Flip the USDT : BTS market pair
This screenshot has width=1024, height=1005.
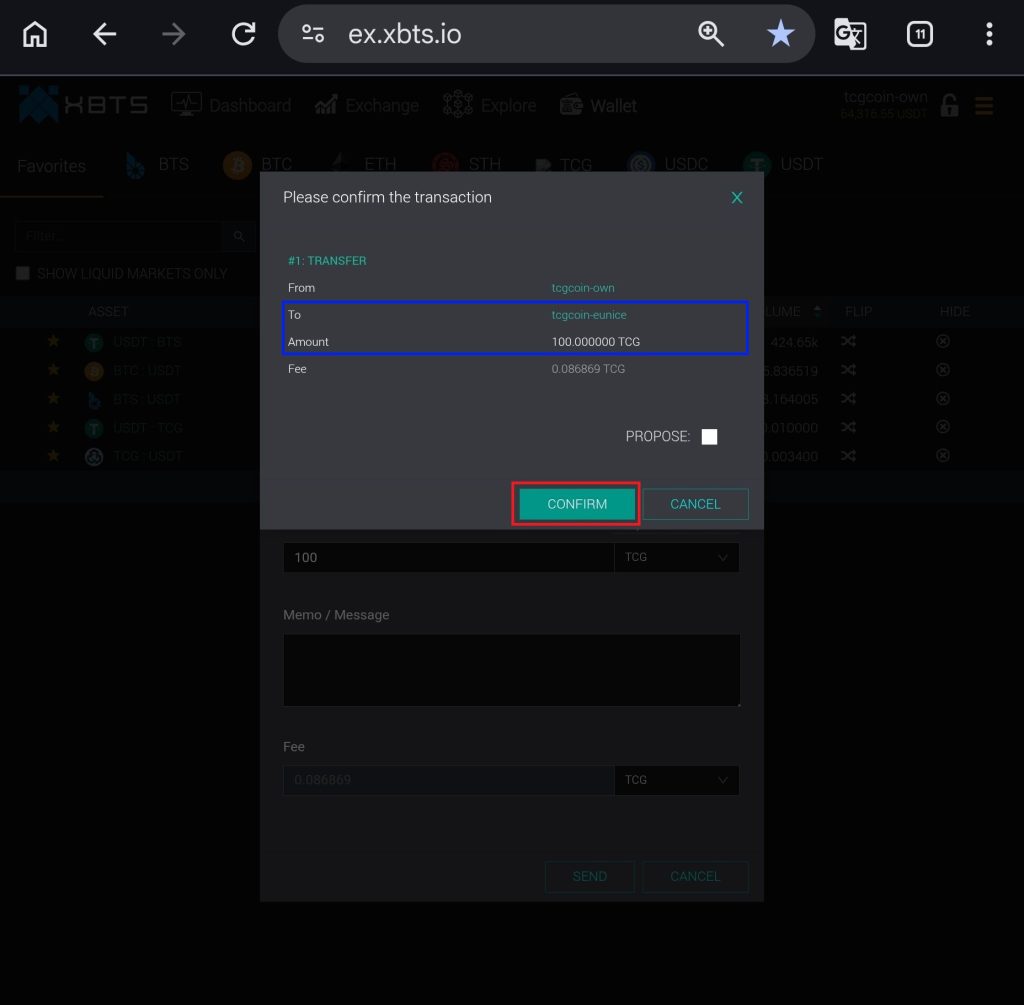coord(848,342)
